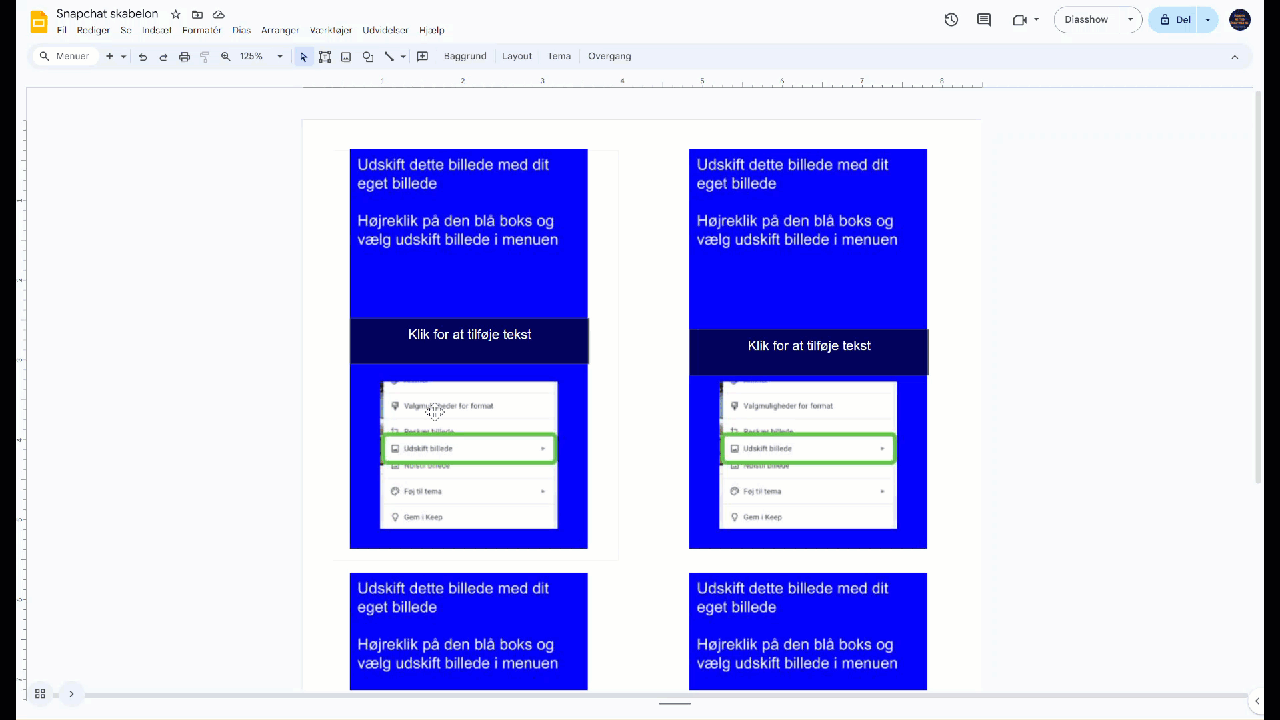Open the Arranger menu
The width and height of the screenshot is (1280, 720).
coord(280,31)
